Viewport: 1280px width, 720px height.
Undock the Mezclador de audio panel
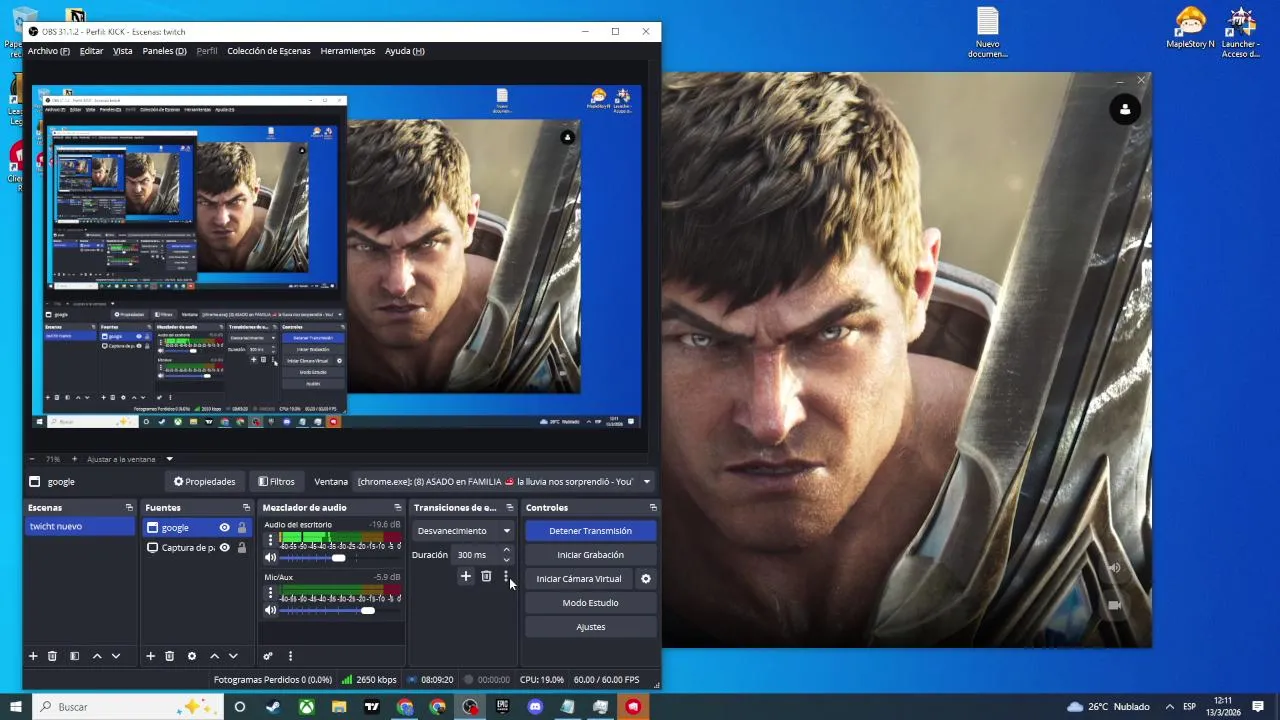[398, 508]
